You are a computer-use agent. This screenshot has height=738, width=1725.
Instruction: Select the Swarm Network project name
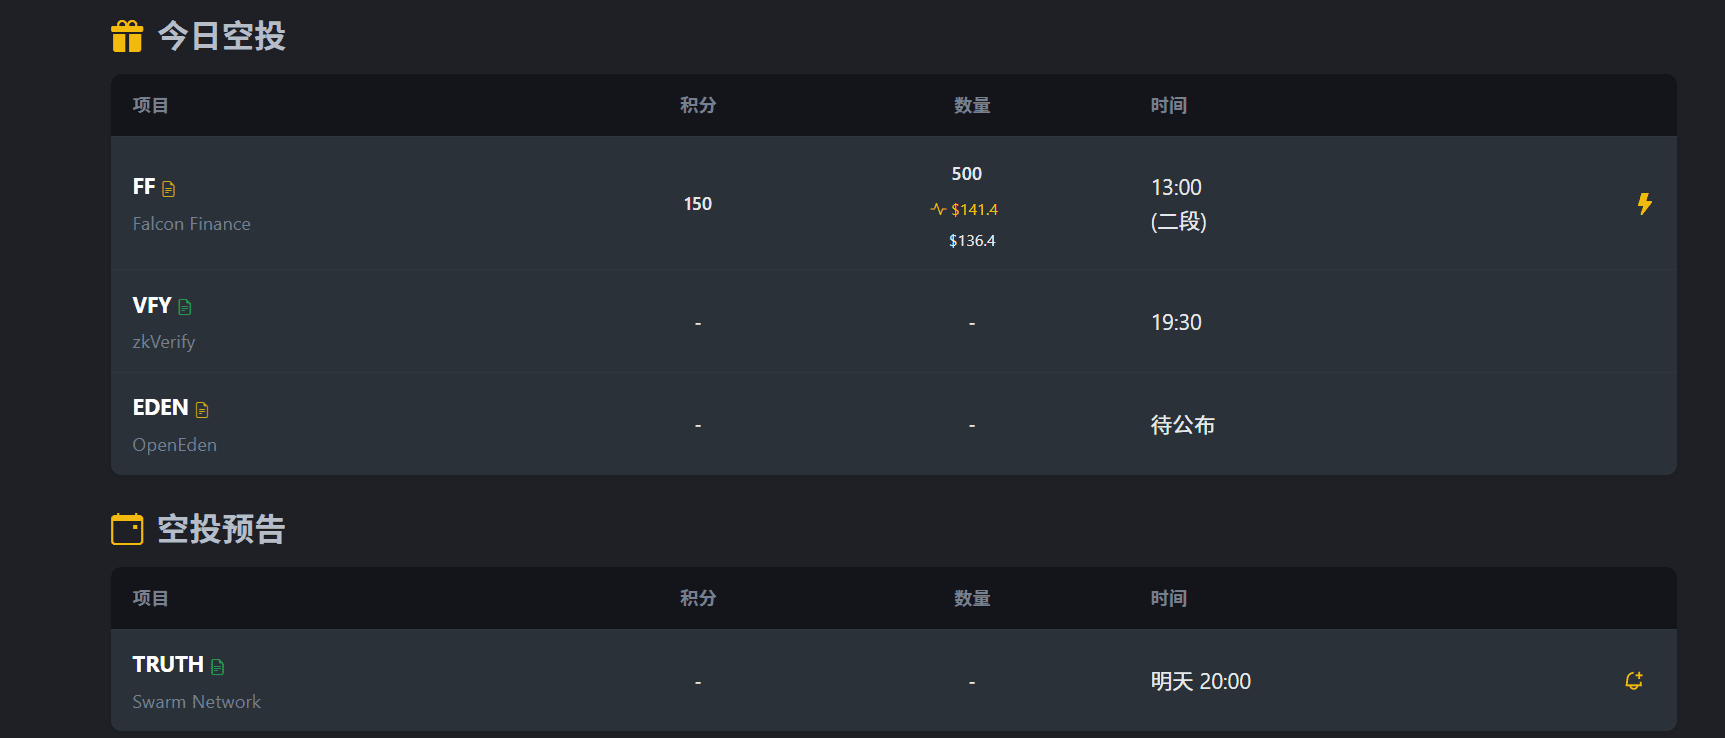[197, 702]
